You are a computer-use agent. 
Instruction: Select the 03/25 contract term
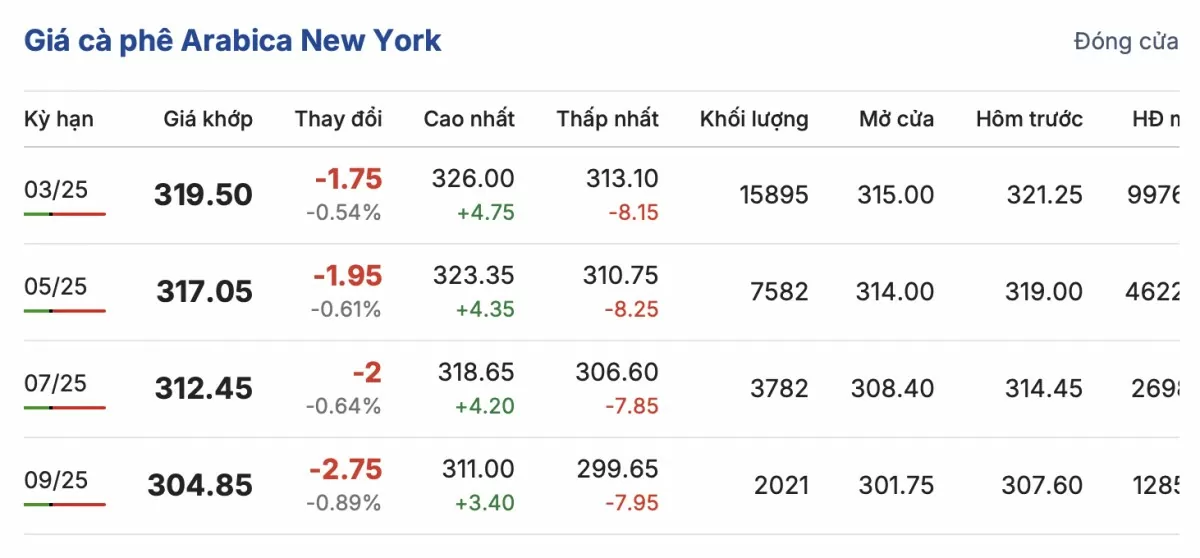(x=56, y=189)
